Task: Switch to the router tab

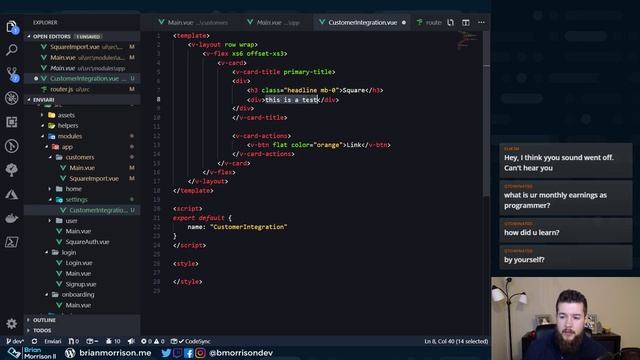Action: (x=429, y=22)
